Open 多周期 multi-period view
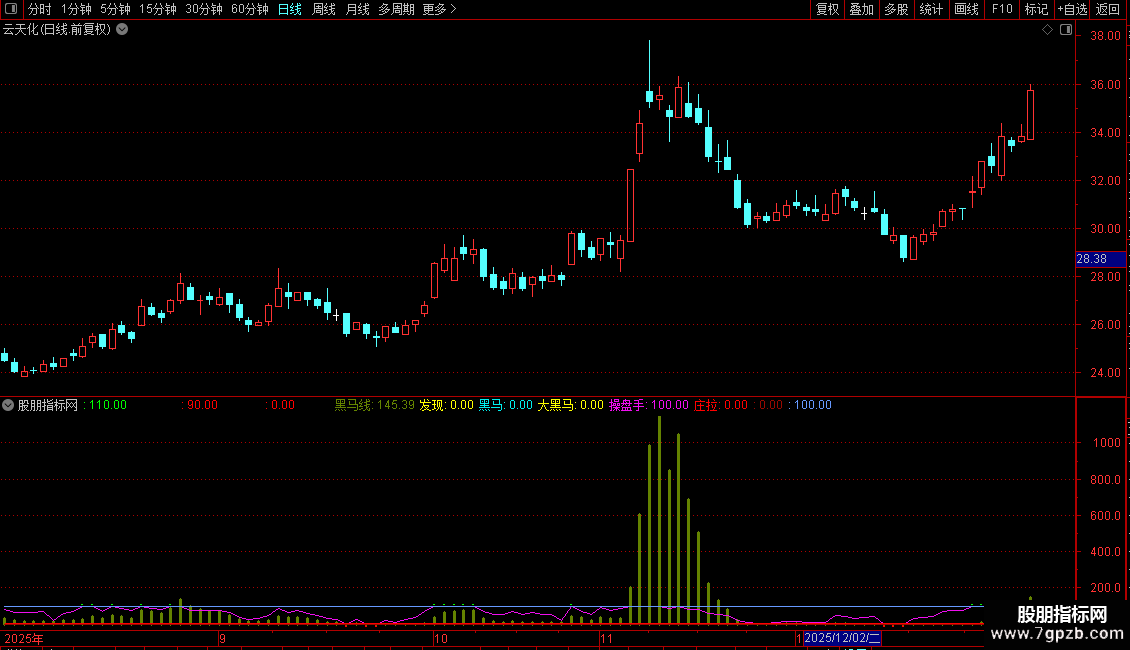The image size is (1130, 650). point(396,9)
